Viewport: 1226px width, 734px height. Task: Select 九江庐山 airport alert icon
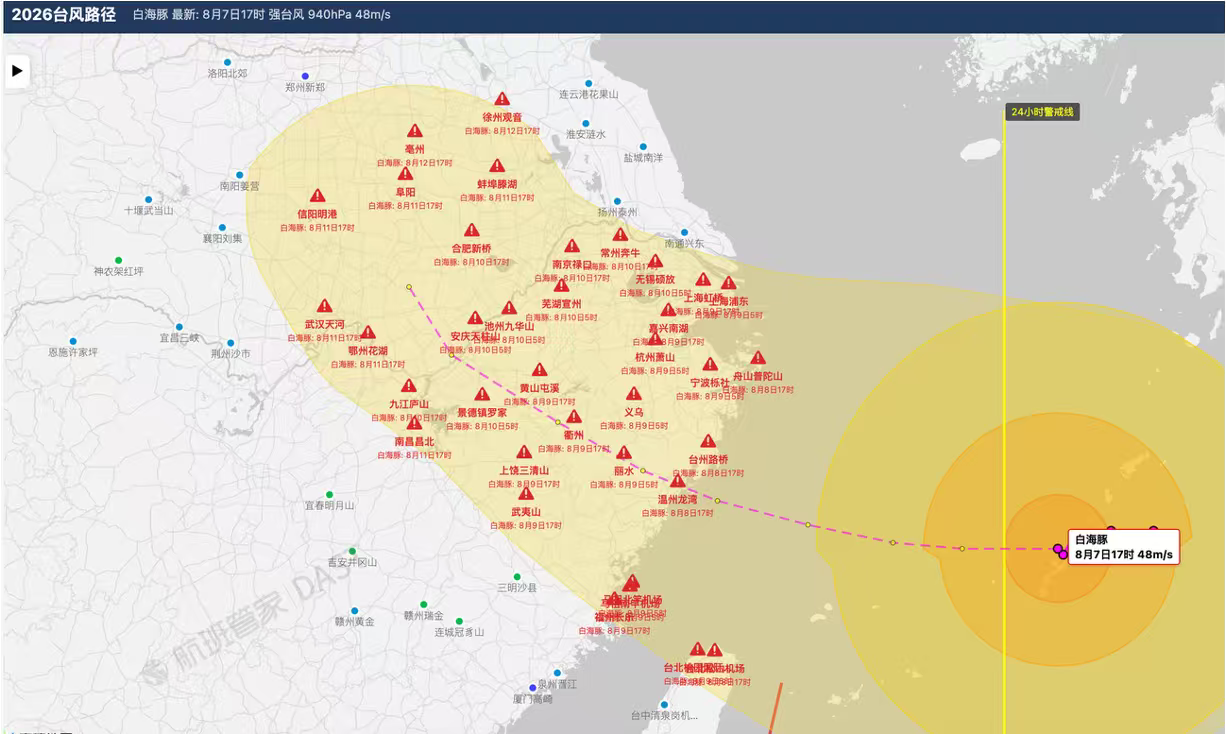tap(408, 386)
